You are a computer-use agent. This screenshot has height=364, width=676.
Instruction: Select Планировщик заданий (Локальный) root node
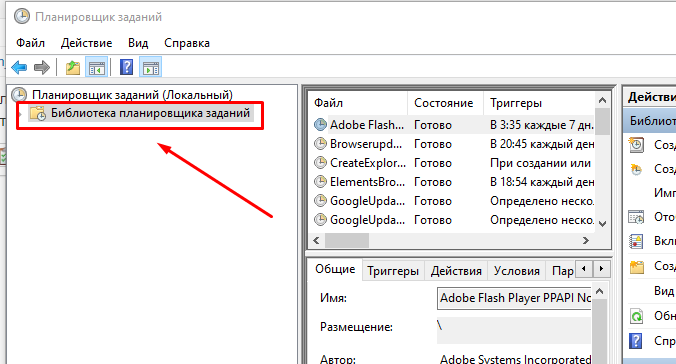point(132,95)
